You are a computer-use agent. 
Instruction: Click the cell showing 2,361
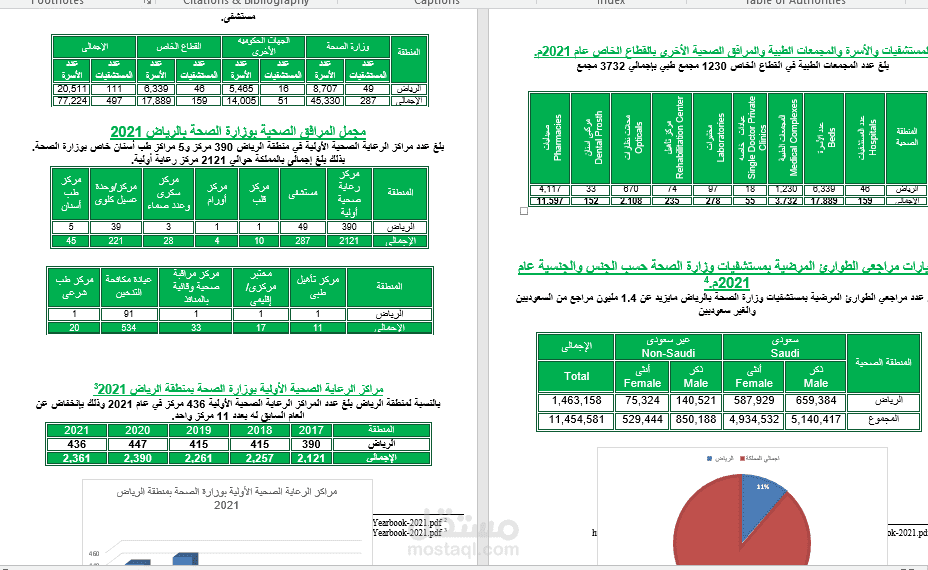click(x=76, y=458)
